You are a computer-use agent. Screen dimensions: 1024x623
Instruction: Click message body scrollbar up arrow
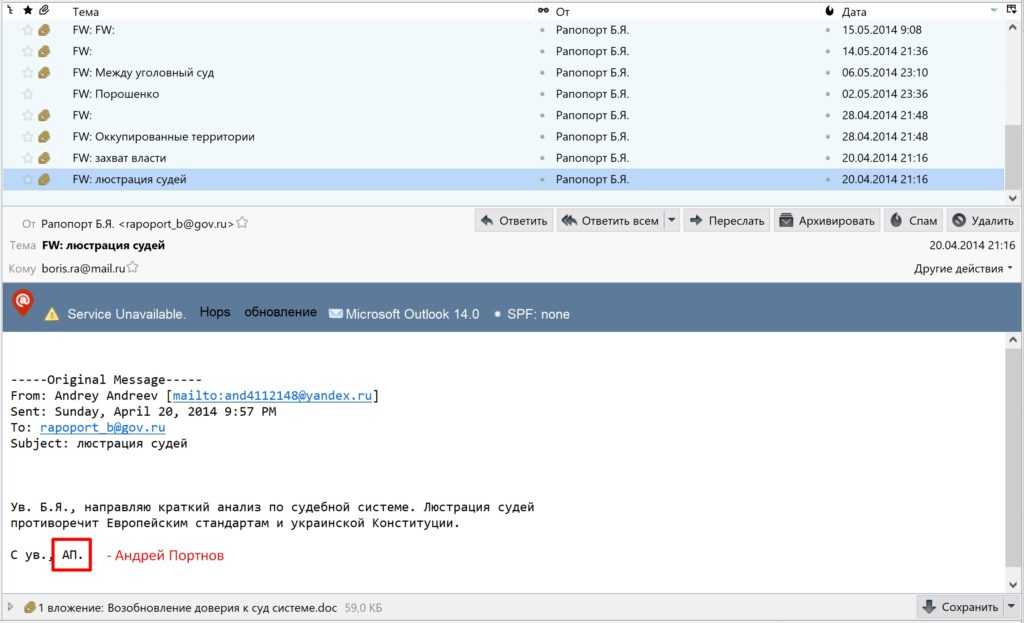(x=1012, y=340)
